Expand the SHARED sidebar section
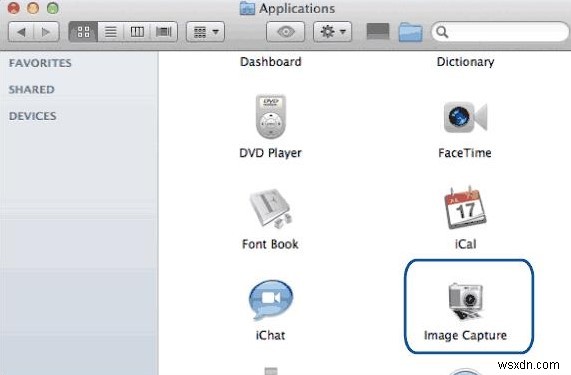 point(32,90)
